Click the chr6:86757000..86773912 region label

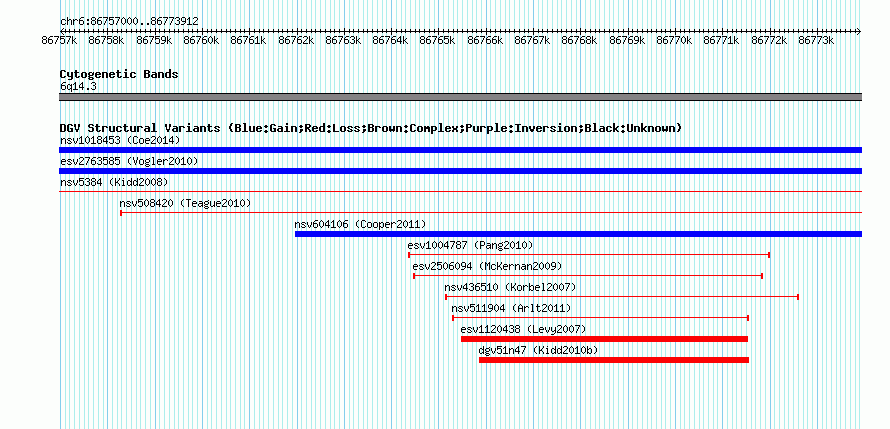pyautogui.click(x=129, y=21)
